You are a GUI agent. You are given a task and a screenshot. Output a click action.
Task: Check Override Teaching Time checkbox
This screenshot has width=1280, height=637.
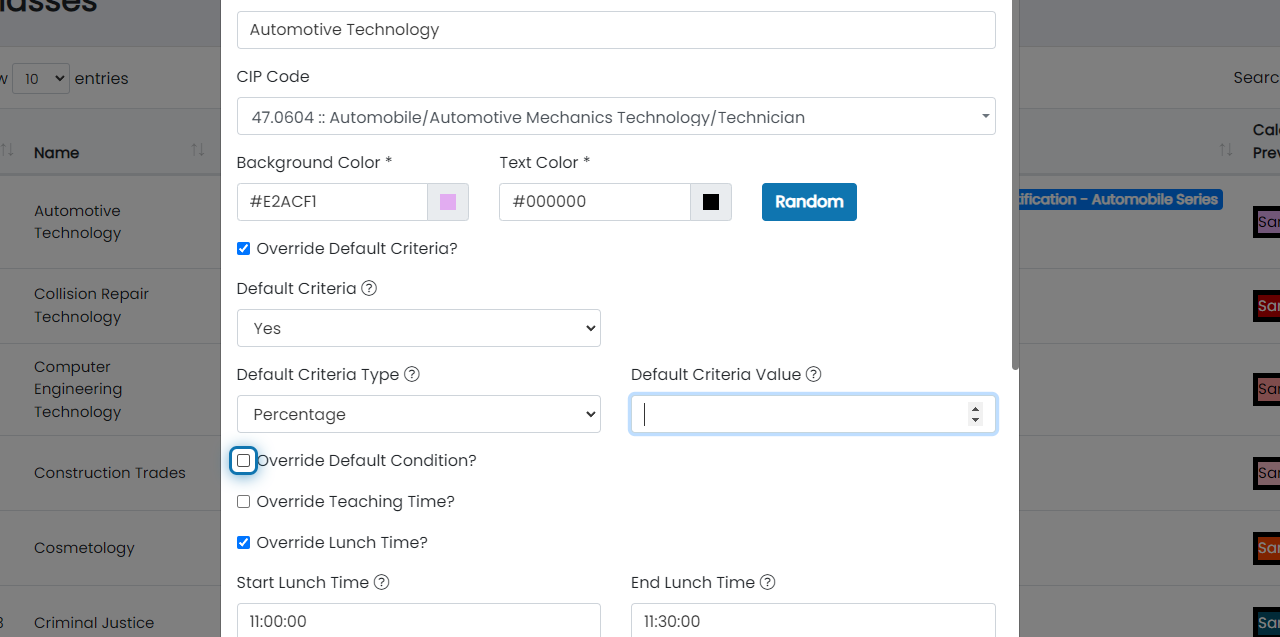click(x=243, y=501)
